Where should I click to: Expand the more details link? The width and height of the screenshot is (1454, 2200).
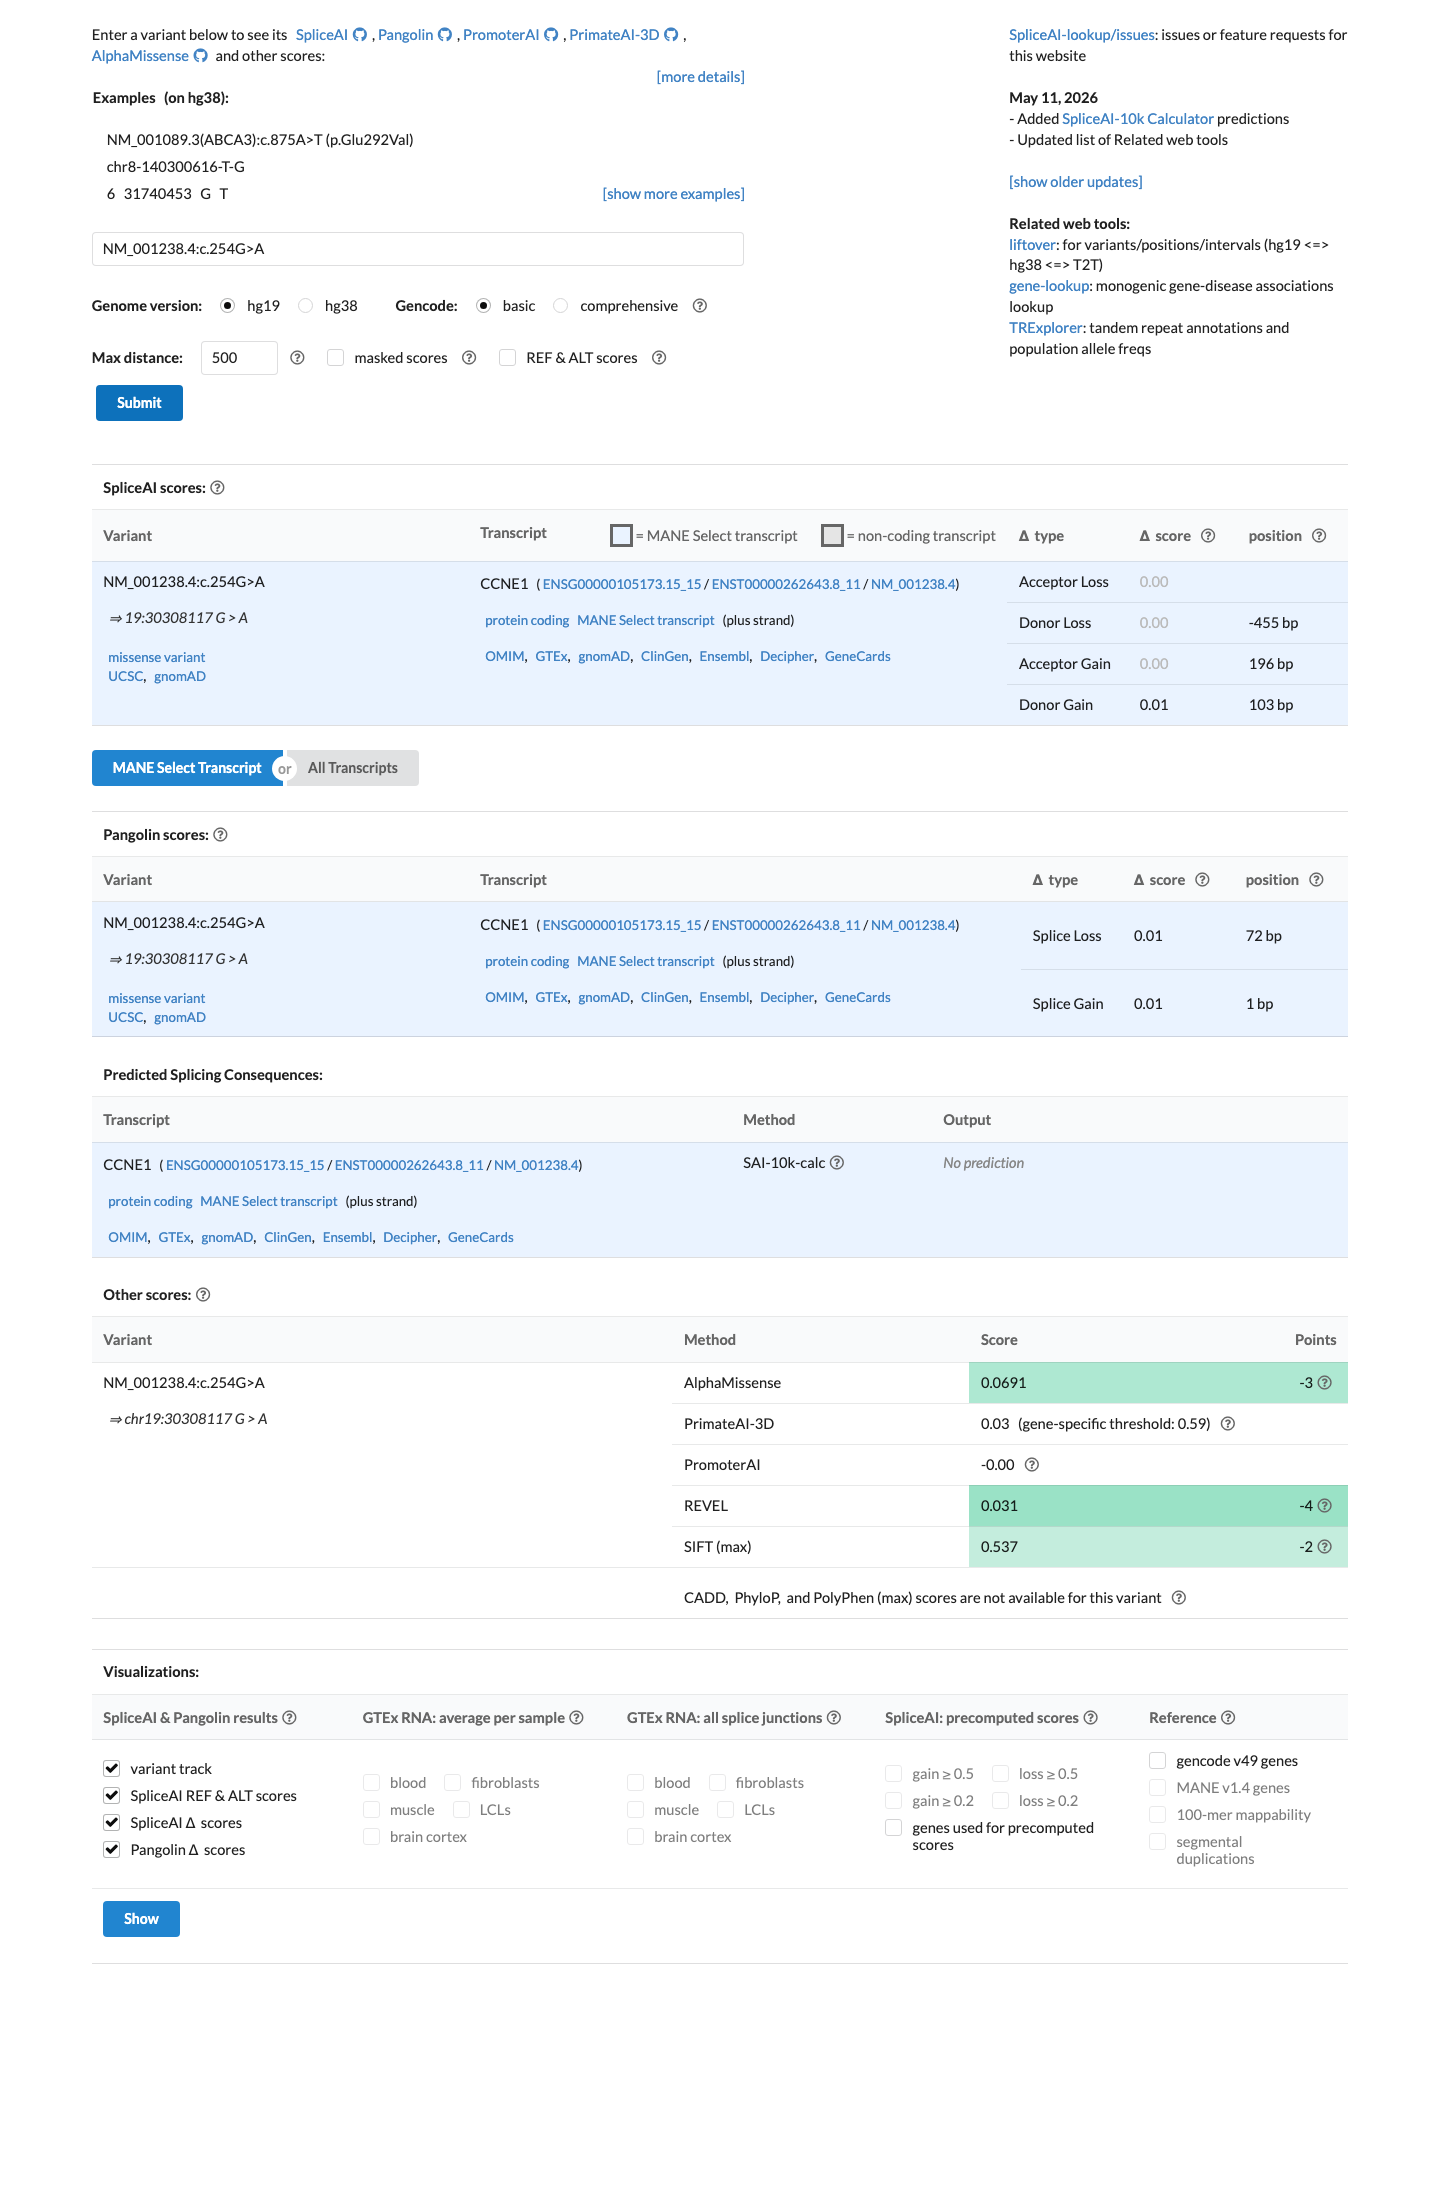point(700,77)
